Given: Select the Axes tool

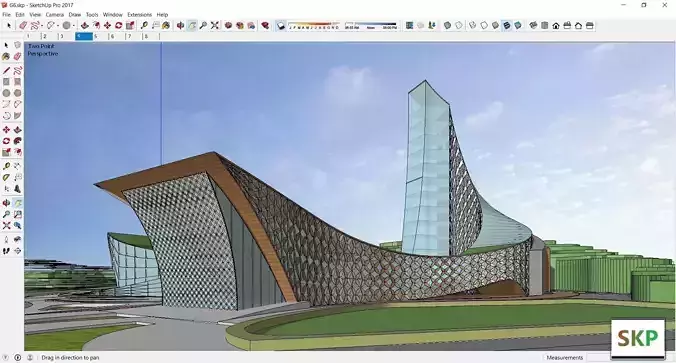Looking at the screenshot, I should point(6,188).
